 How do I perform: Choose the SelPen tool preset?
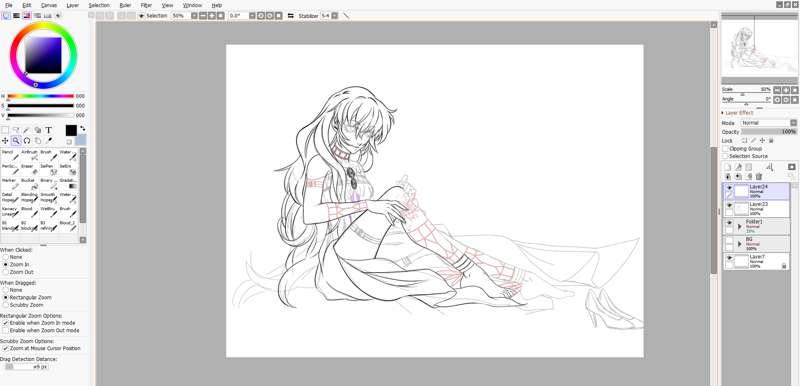[x=49, y=169]
